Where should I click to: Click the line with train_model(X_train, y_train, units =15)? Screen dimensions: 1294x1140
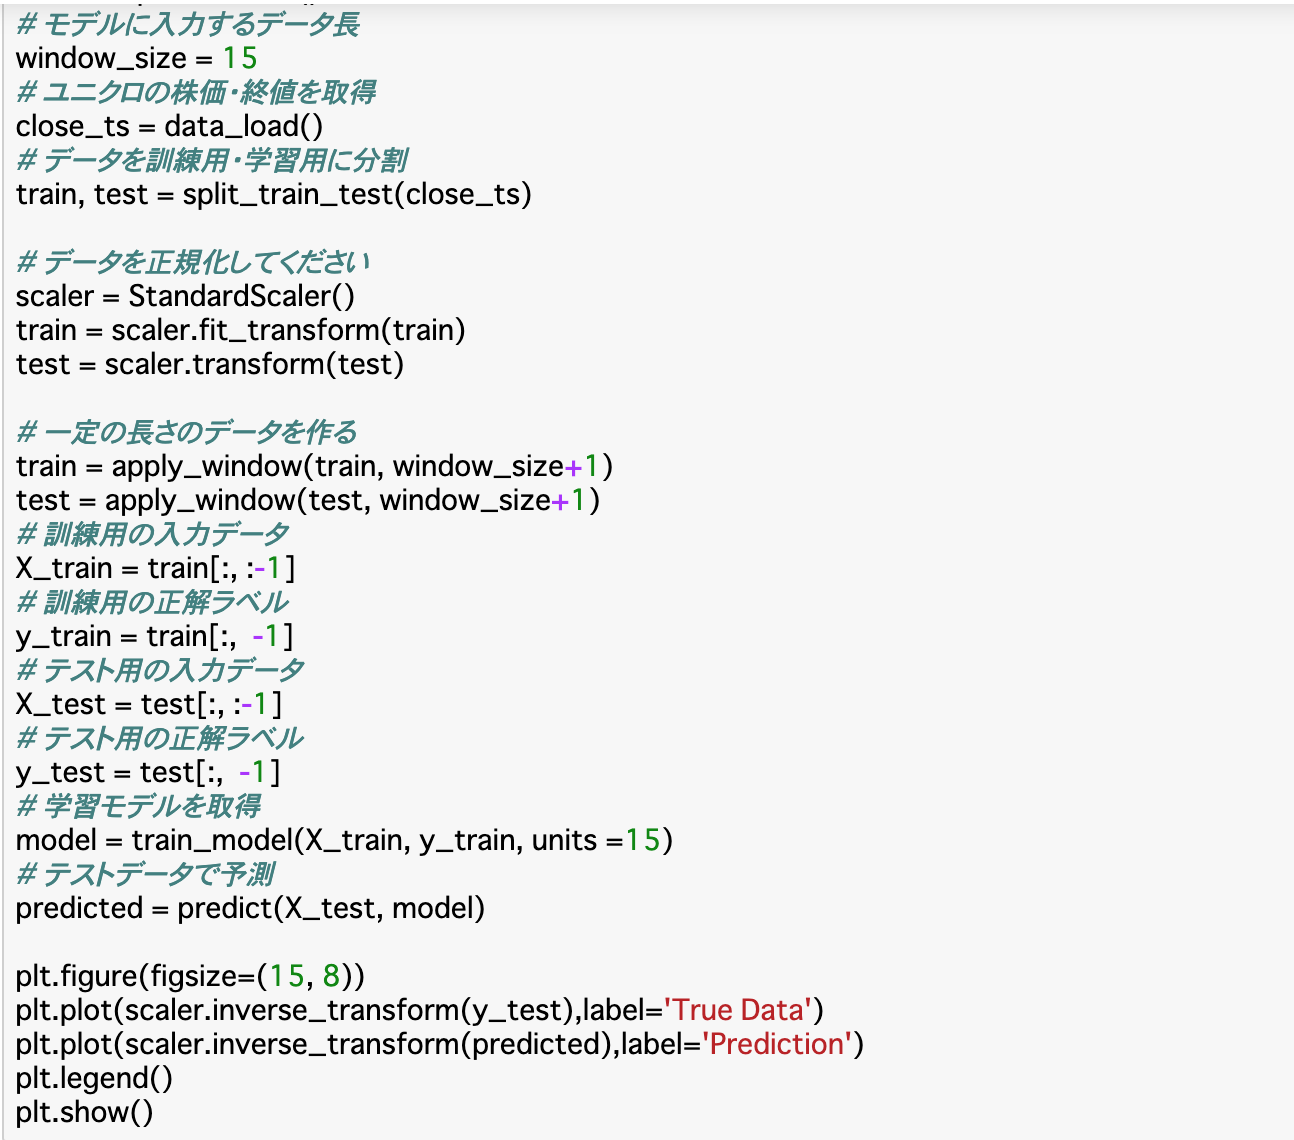pos(345,840)
